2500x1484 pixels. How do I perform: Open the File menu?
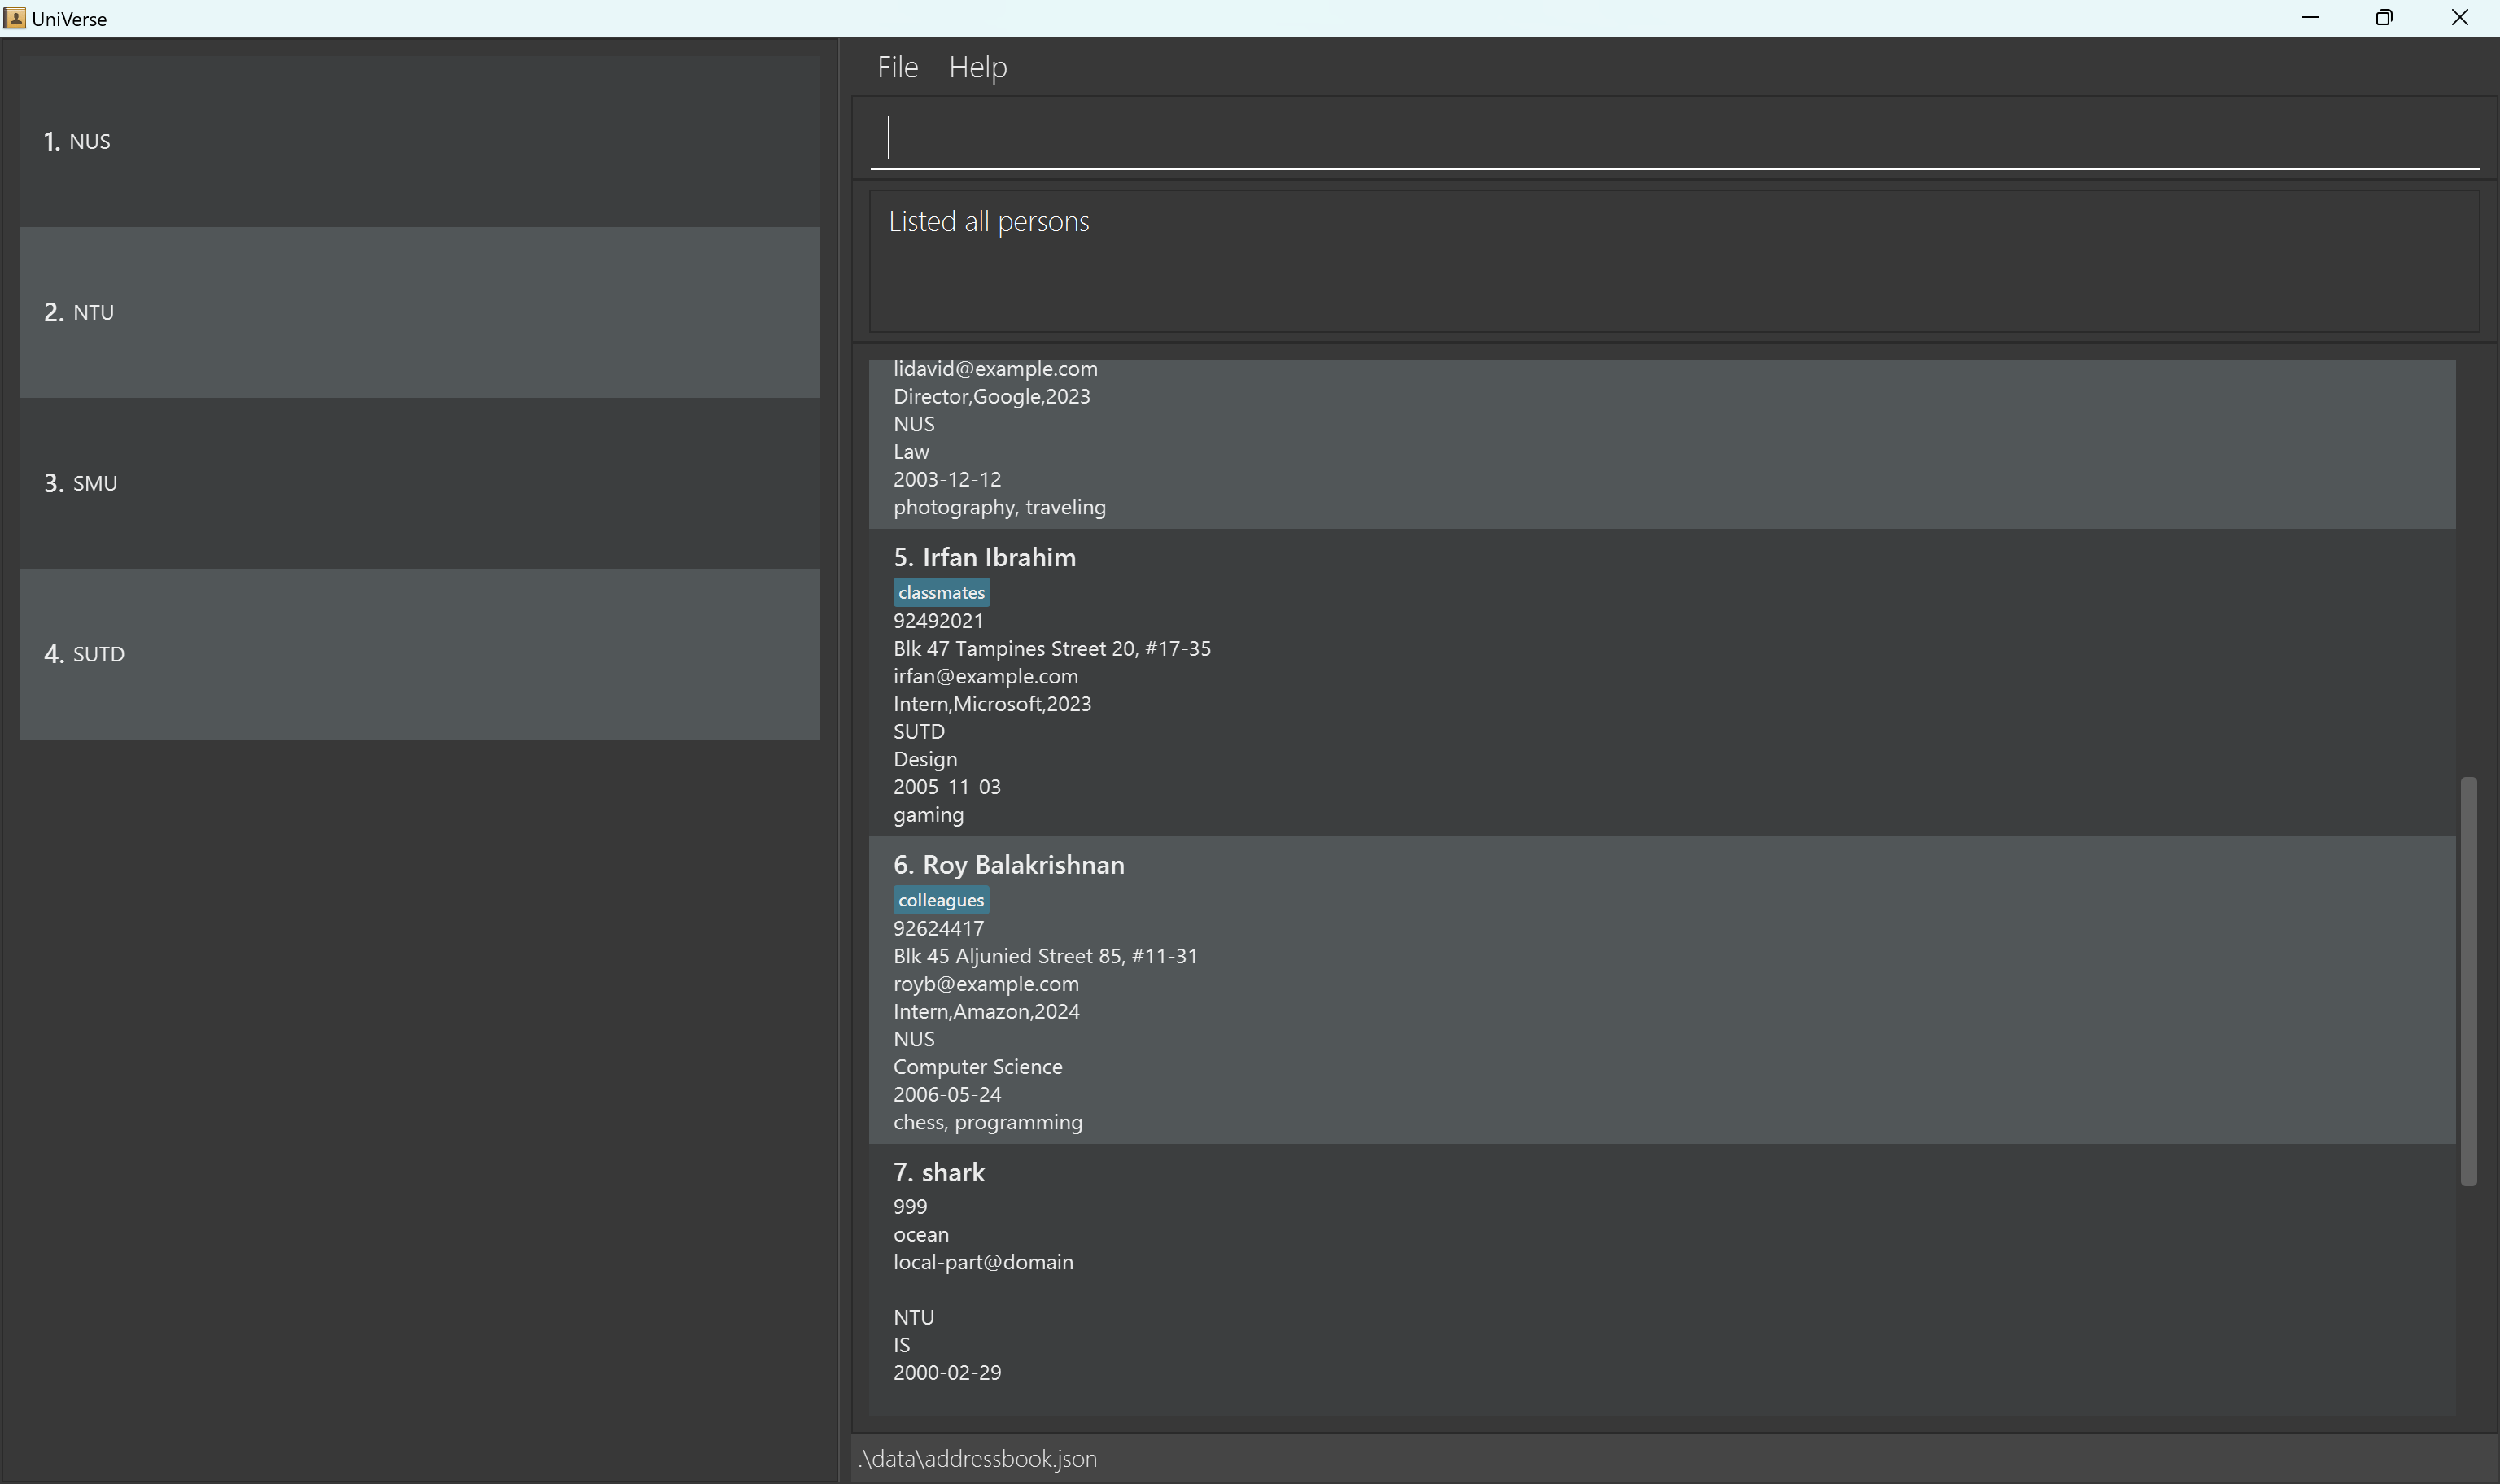897,67
